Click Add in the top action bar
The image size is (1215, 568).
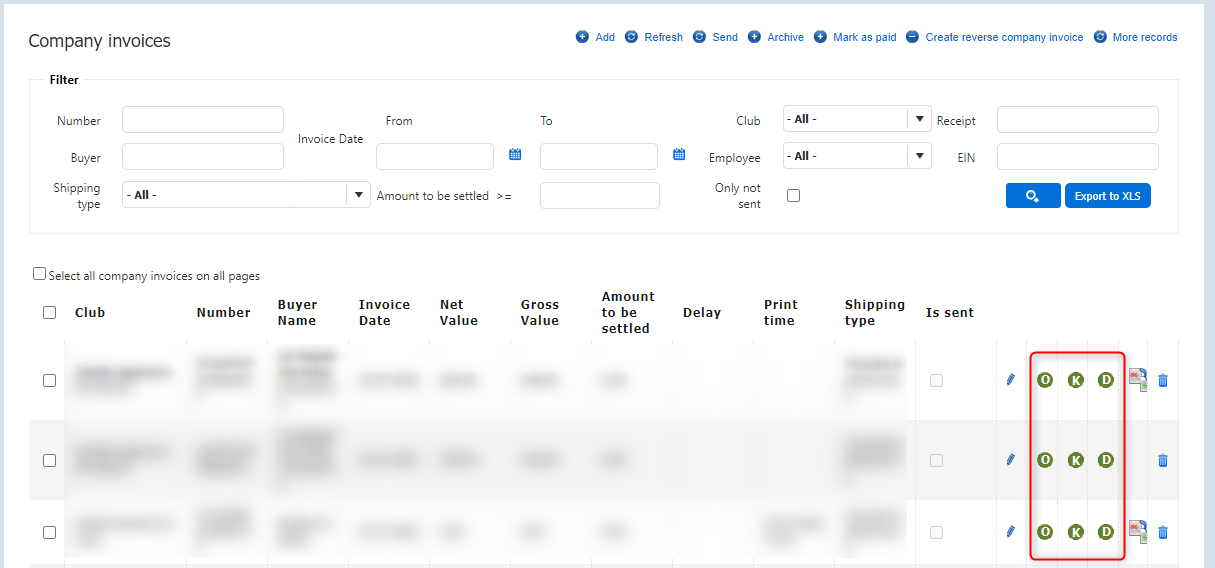pos(596,37)
